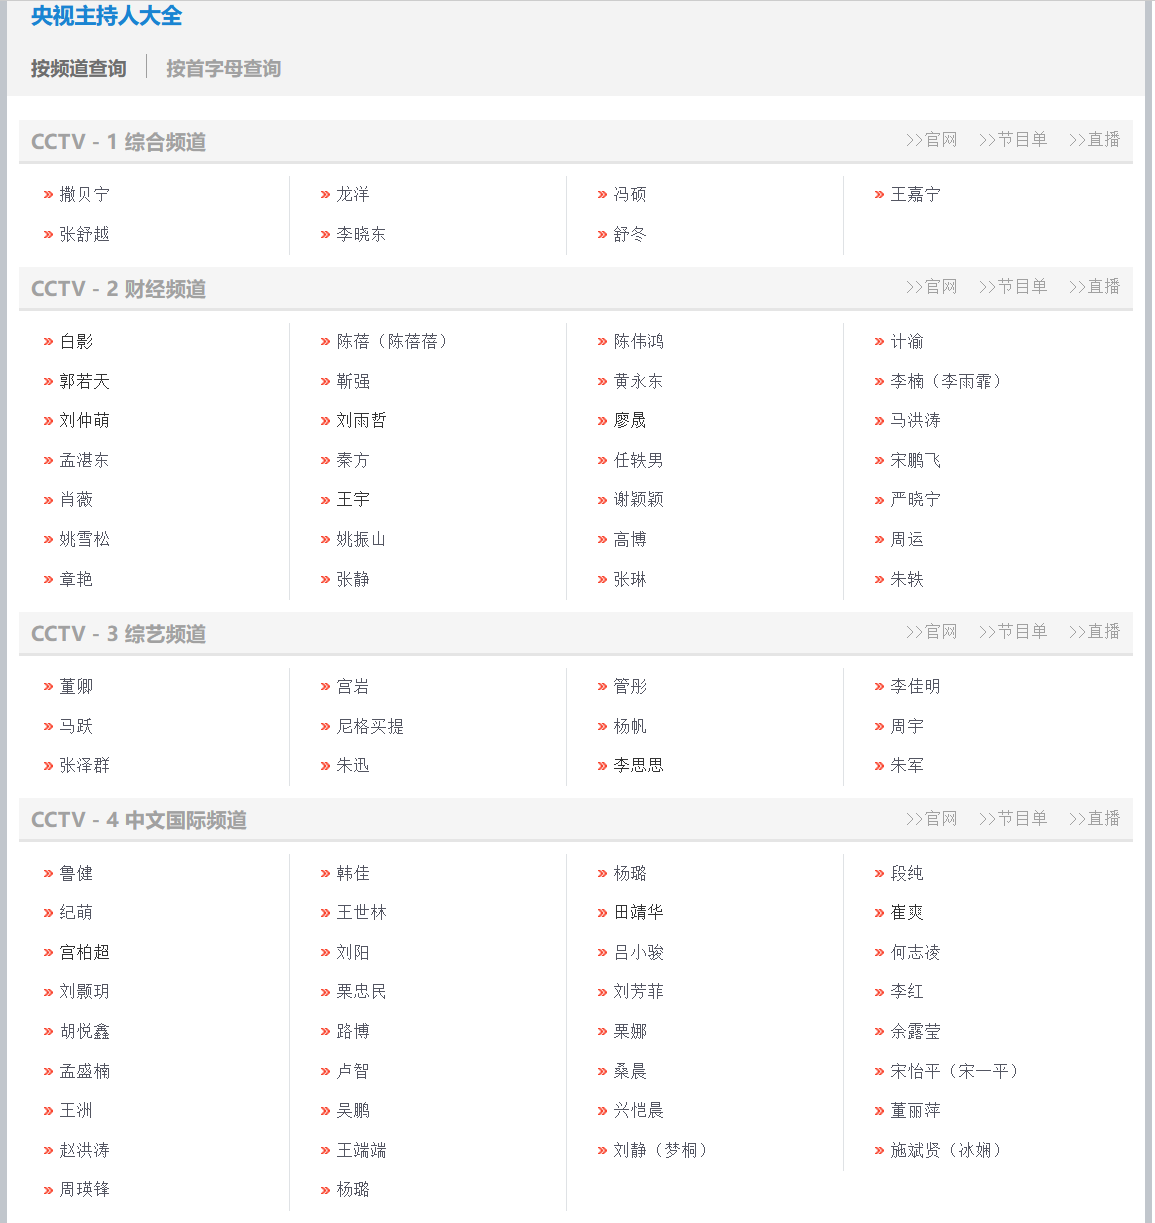The image size is (1155, 1223).
Task: Open 鲁健's host page
Action: point(78,872)
